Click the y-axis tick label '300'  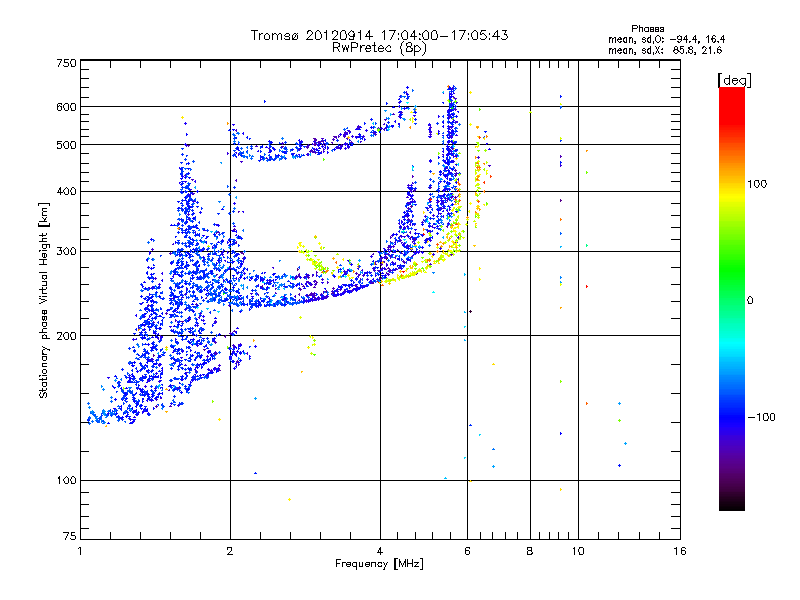tap(66, 252)
